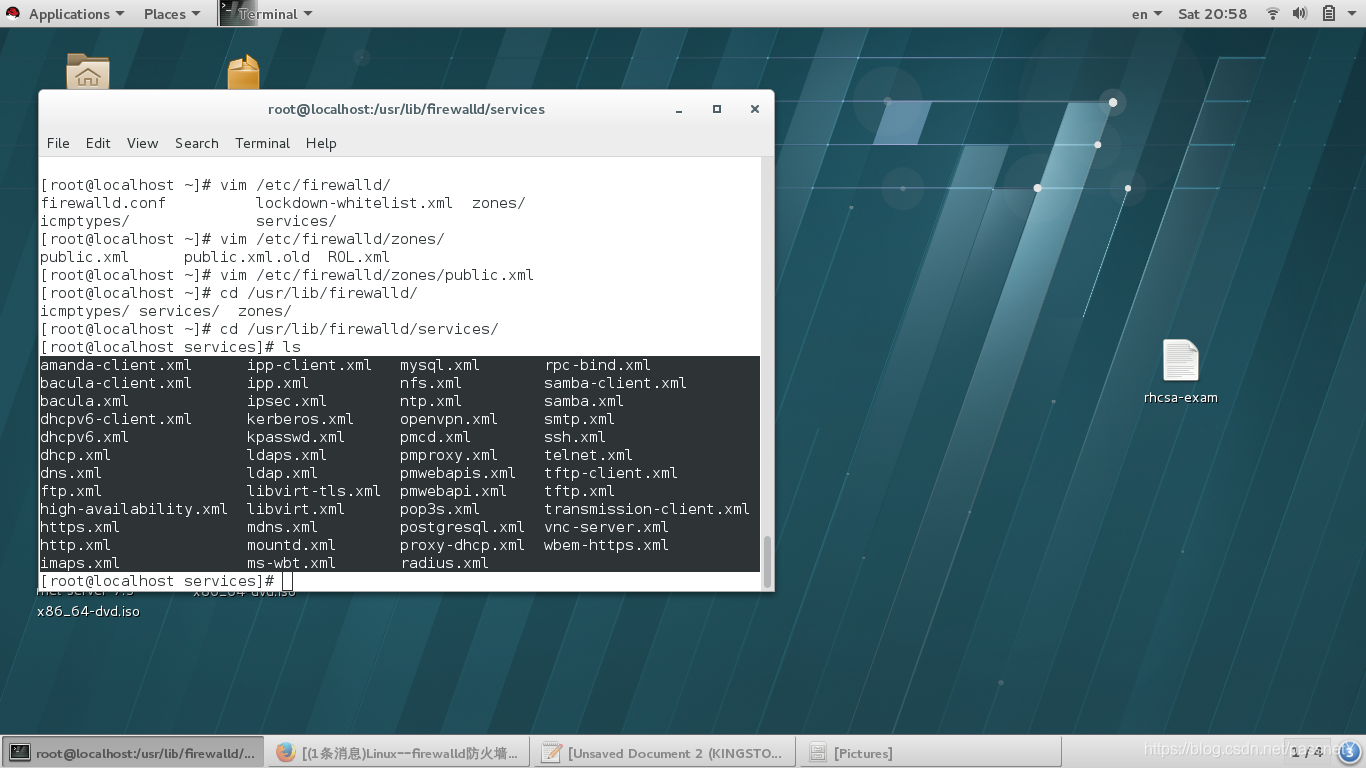The height and width of the screenshot is (768, 1366).
Task: Open the Search menu in terminal
Action: tap(197, 143)
